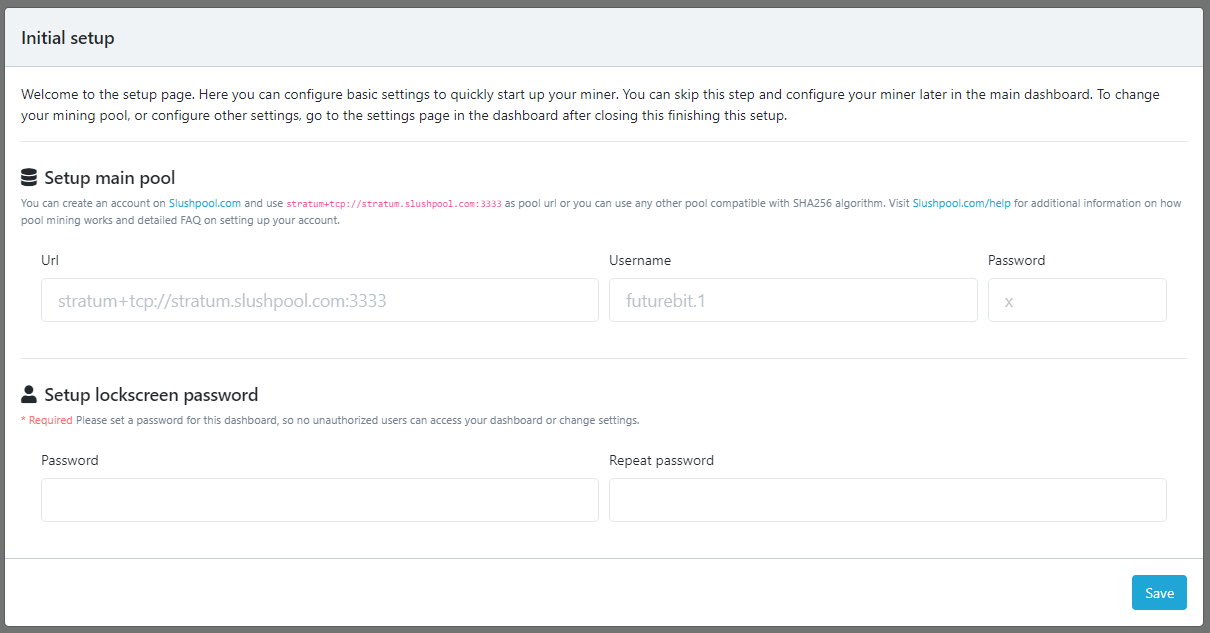Click the Repeat password label
1210x633 pixels.
[662, 461]
